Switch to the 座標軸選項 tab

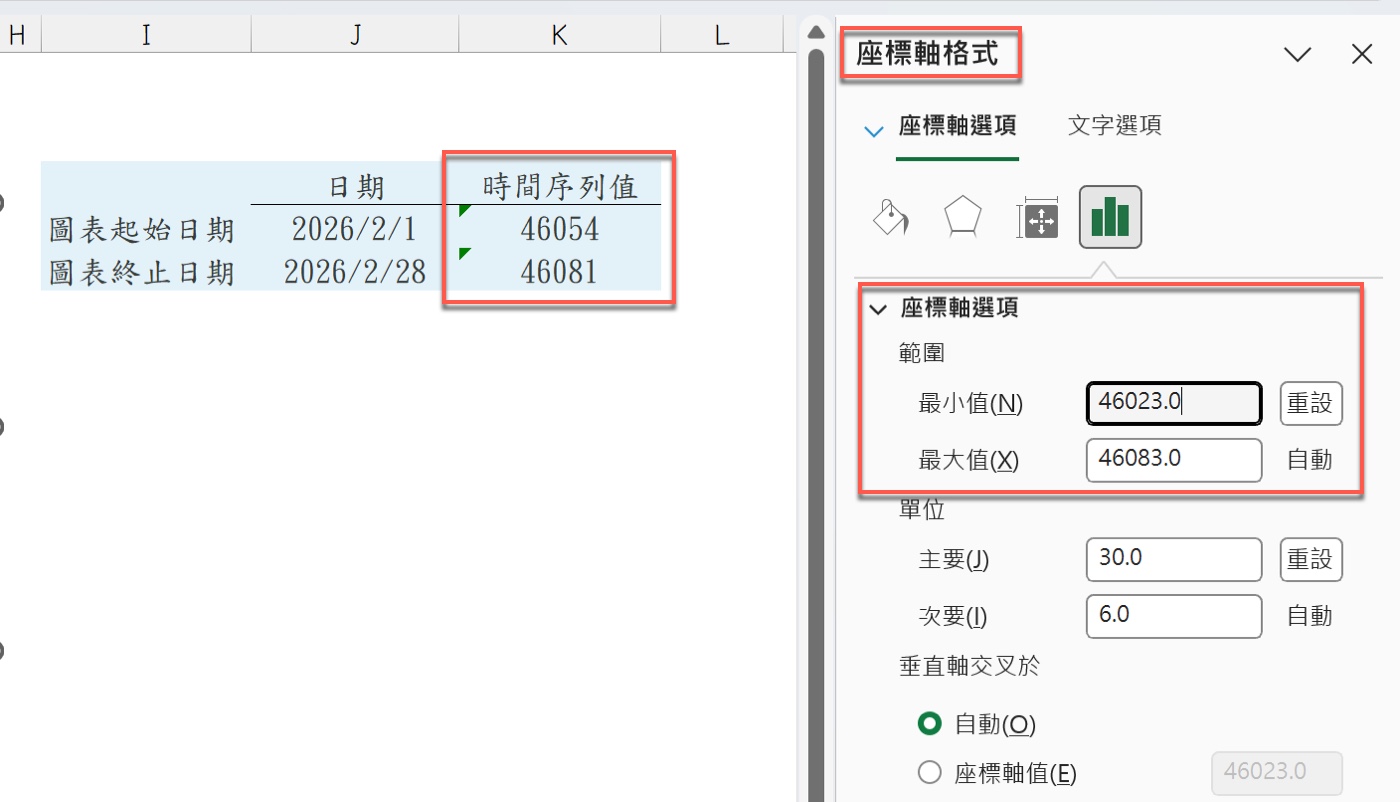(x=957, y=126)
